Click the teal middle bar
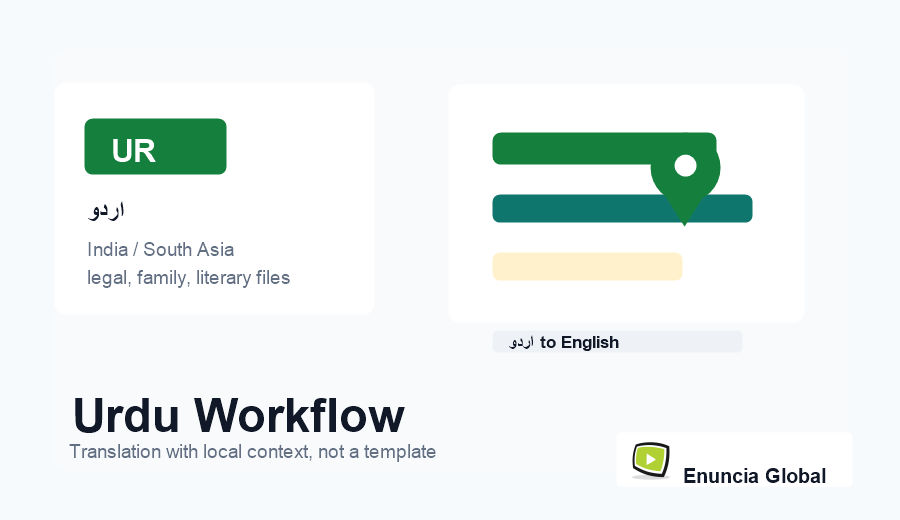 [x=622, y=208]
